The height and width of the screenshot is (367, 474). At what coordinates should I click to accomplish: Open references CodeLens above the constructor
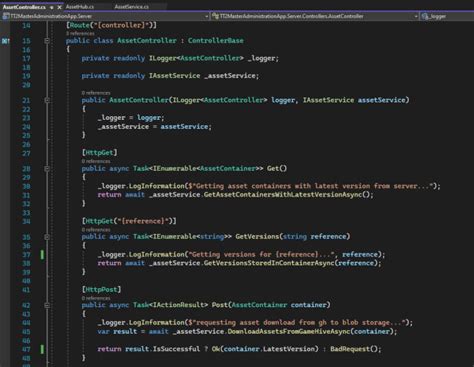[x=96, y=93]
